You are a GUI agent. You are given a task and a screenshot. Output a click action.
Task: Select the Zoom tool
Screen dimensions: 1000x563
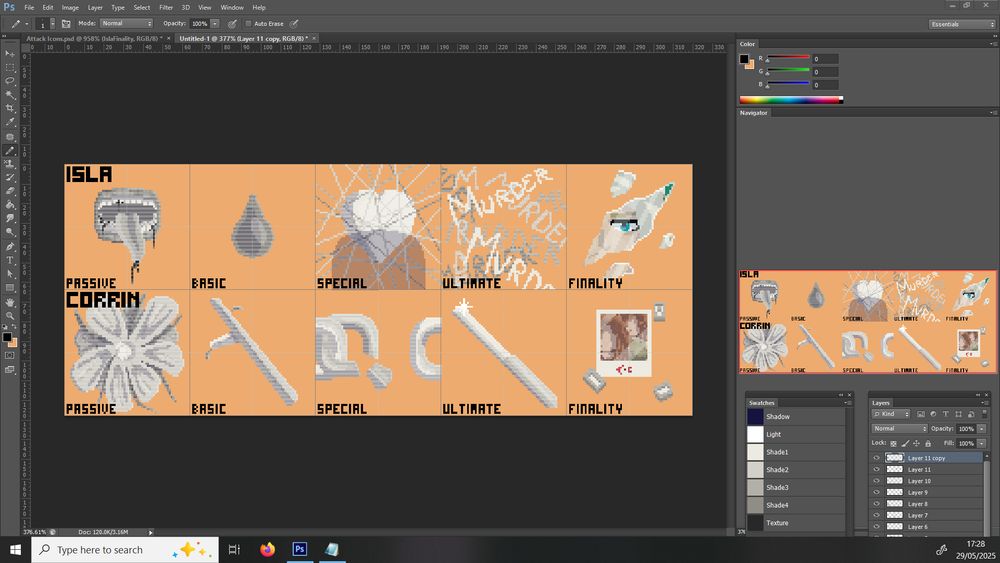click(10, 316)
